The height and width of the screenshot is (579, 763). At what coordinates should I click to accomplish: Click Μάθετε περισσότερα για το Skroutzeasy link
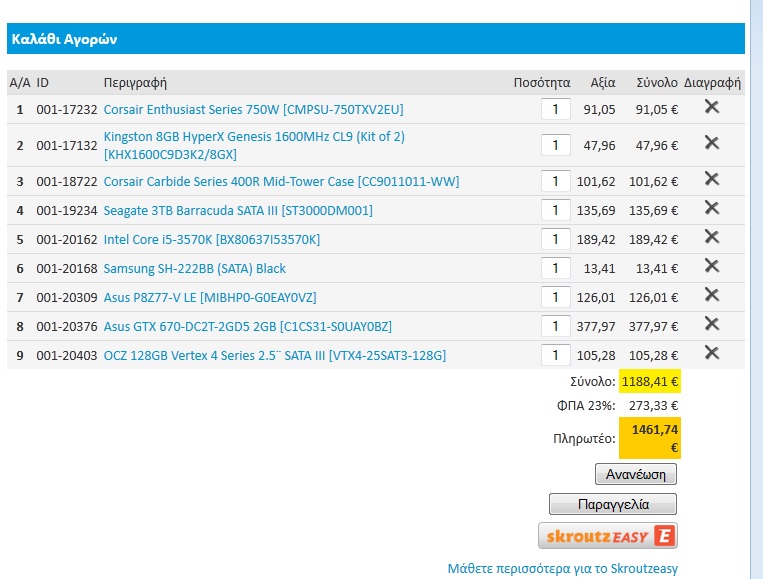(563, 568)
